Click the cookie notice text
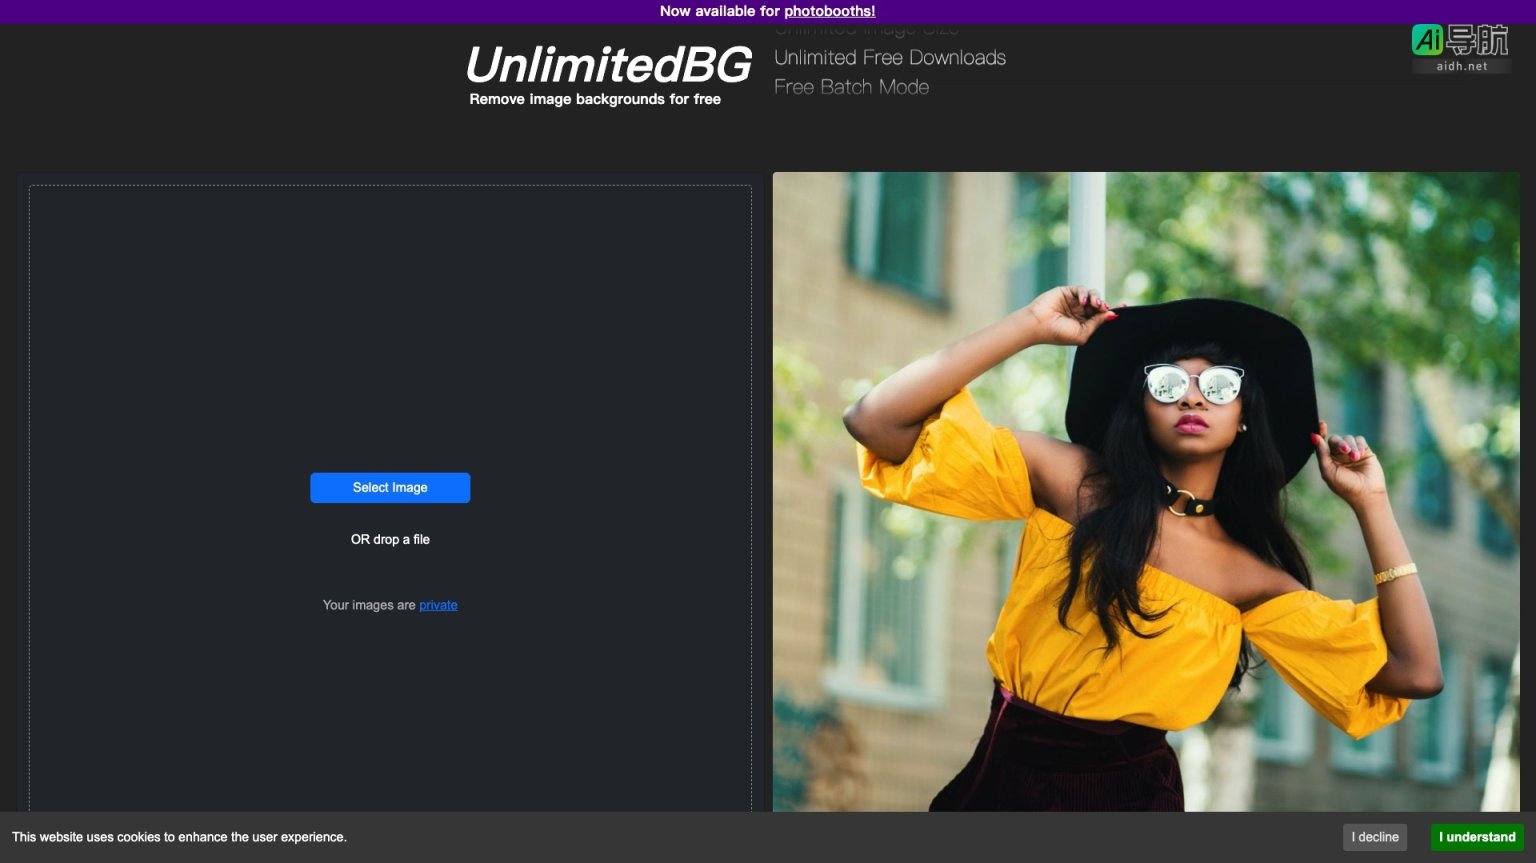 pos(182,837)
